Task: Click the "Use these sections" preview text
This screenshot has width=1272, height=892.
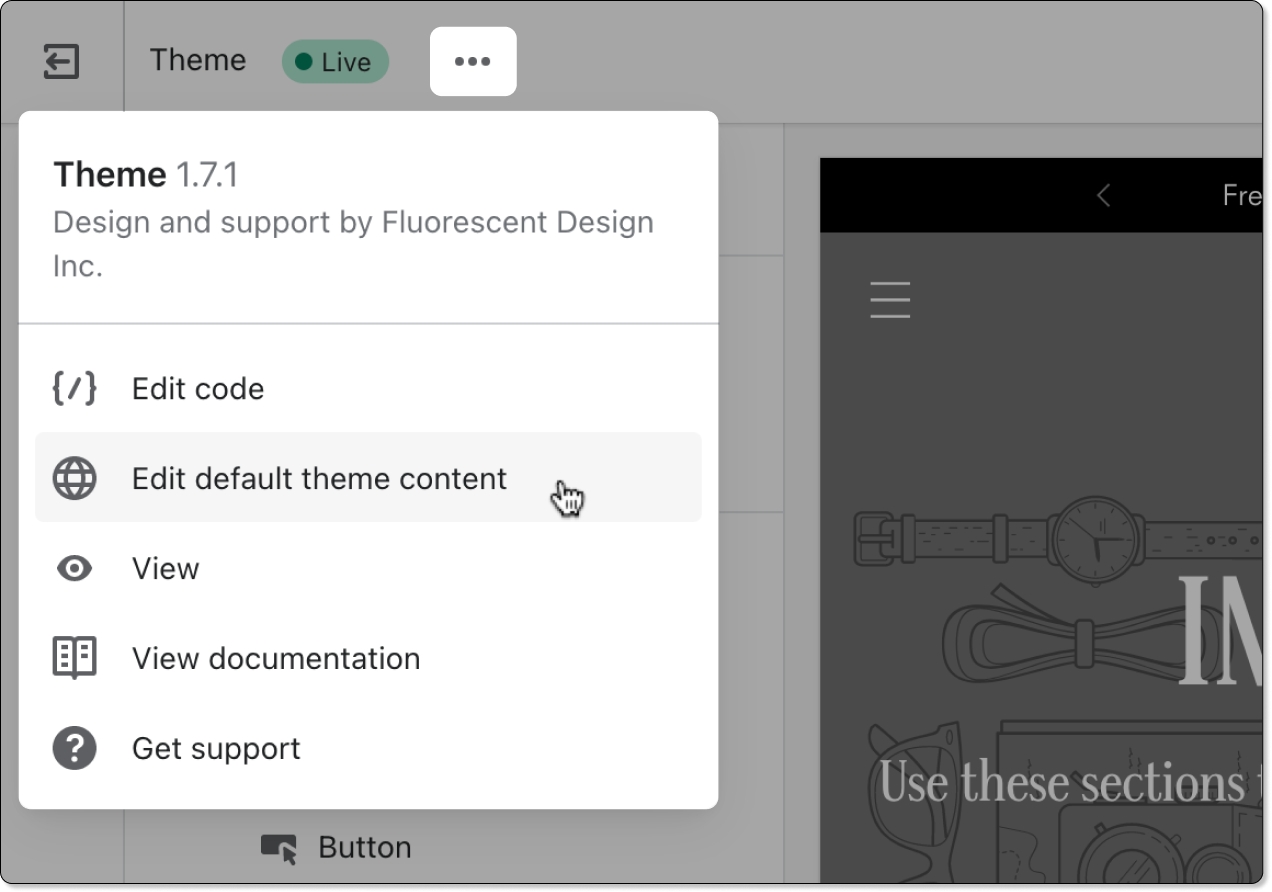Action: (1060, 782)
